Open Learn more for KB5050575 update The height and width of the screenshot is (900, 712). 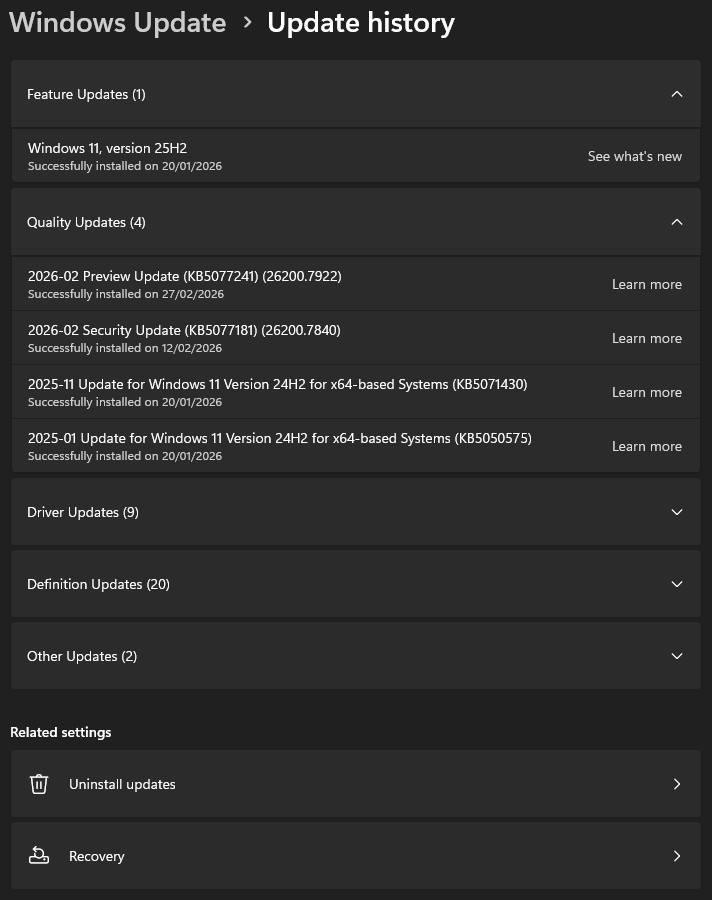pyautogui.click(x=646, y=446)
